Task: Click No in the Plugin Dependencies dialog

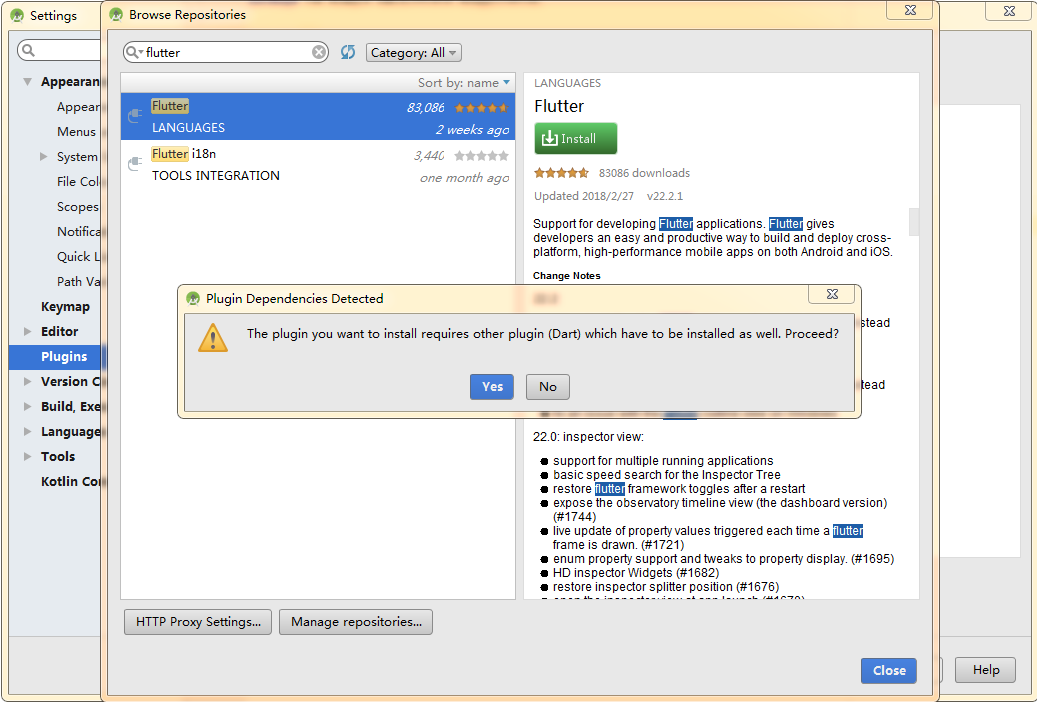Action: click(548, 387)
